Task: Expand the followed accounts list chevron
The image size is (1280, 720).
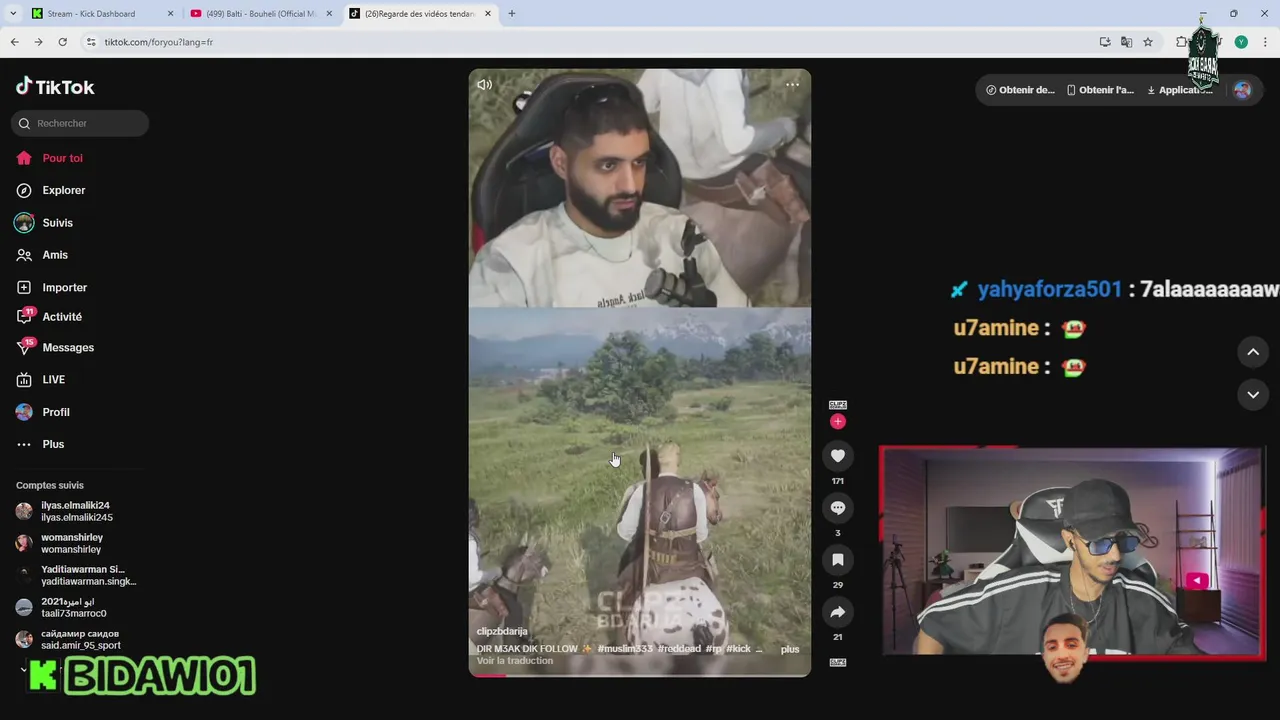Action: tap(23, 669)
